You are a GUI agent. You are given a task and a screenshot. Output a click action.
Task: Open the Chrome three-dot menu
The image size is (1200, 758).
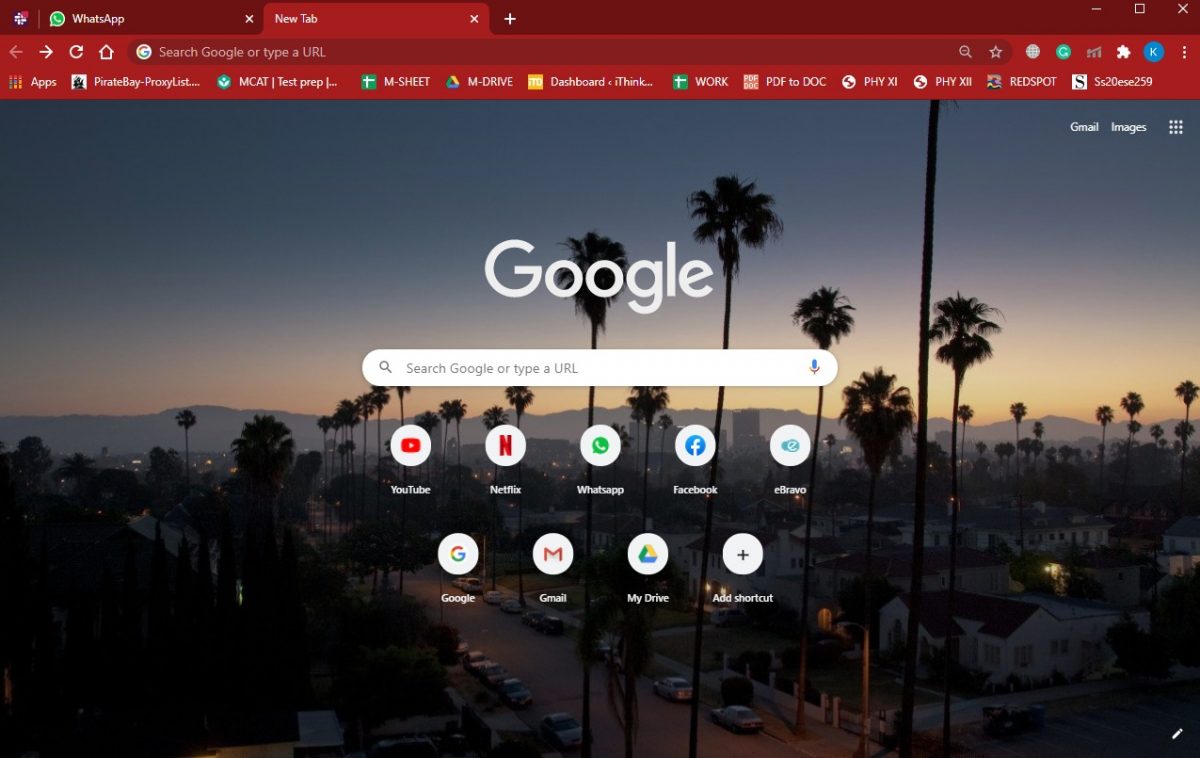point(1183,52)
